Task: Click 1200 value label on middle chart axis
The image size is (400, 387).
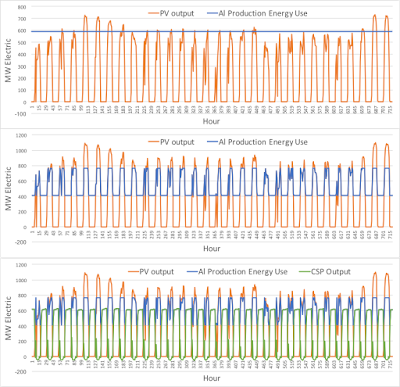Action: 21,135
